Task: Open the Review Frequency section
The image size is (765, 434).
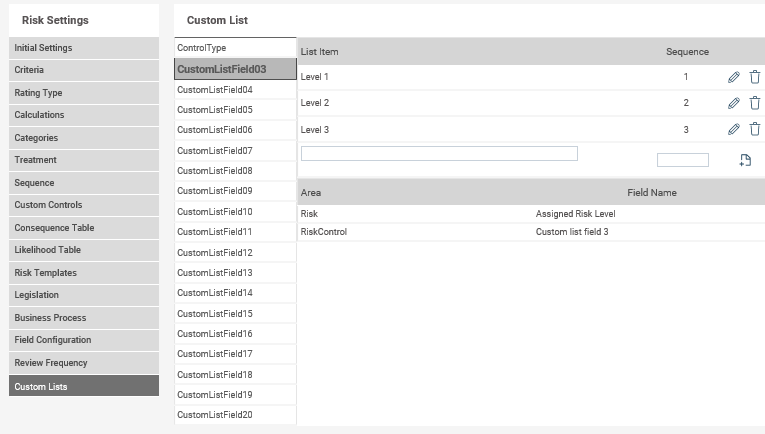Action: (84, 363)
